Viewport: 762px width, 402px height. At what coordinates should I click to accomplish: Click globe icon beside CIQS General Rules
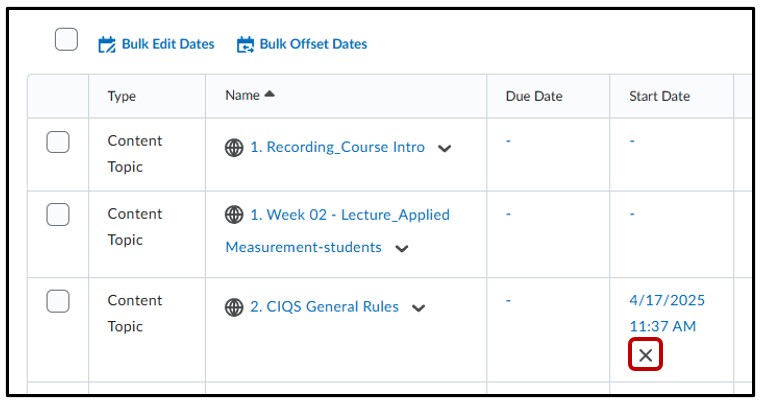[234, 308]
